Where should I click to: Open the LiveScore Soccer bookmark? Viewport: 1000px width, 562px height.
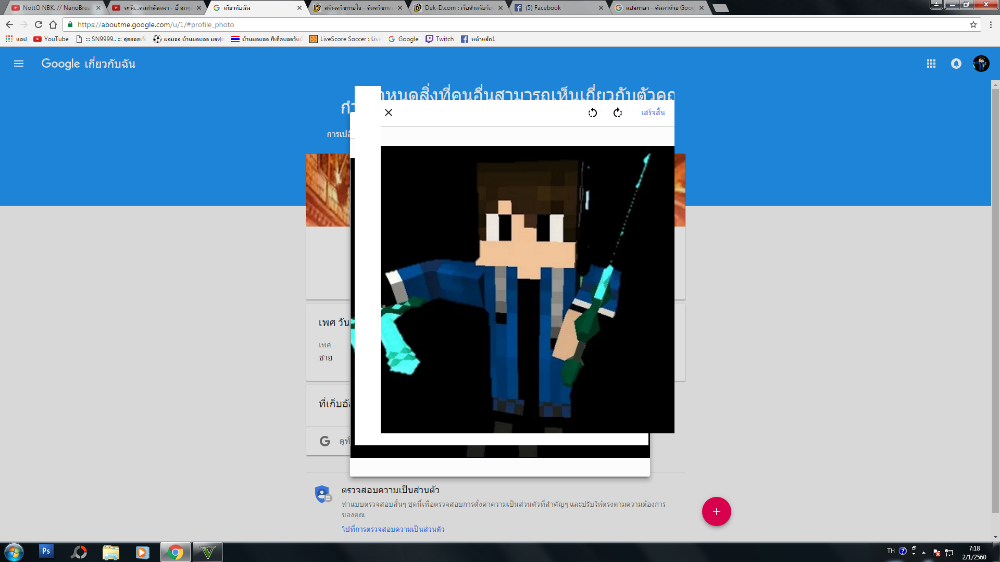344,39
